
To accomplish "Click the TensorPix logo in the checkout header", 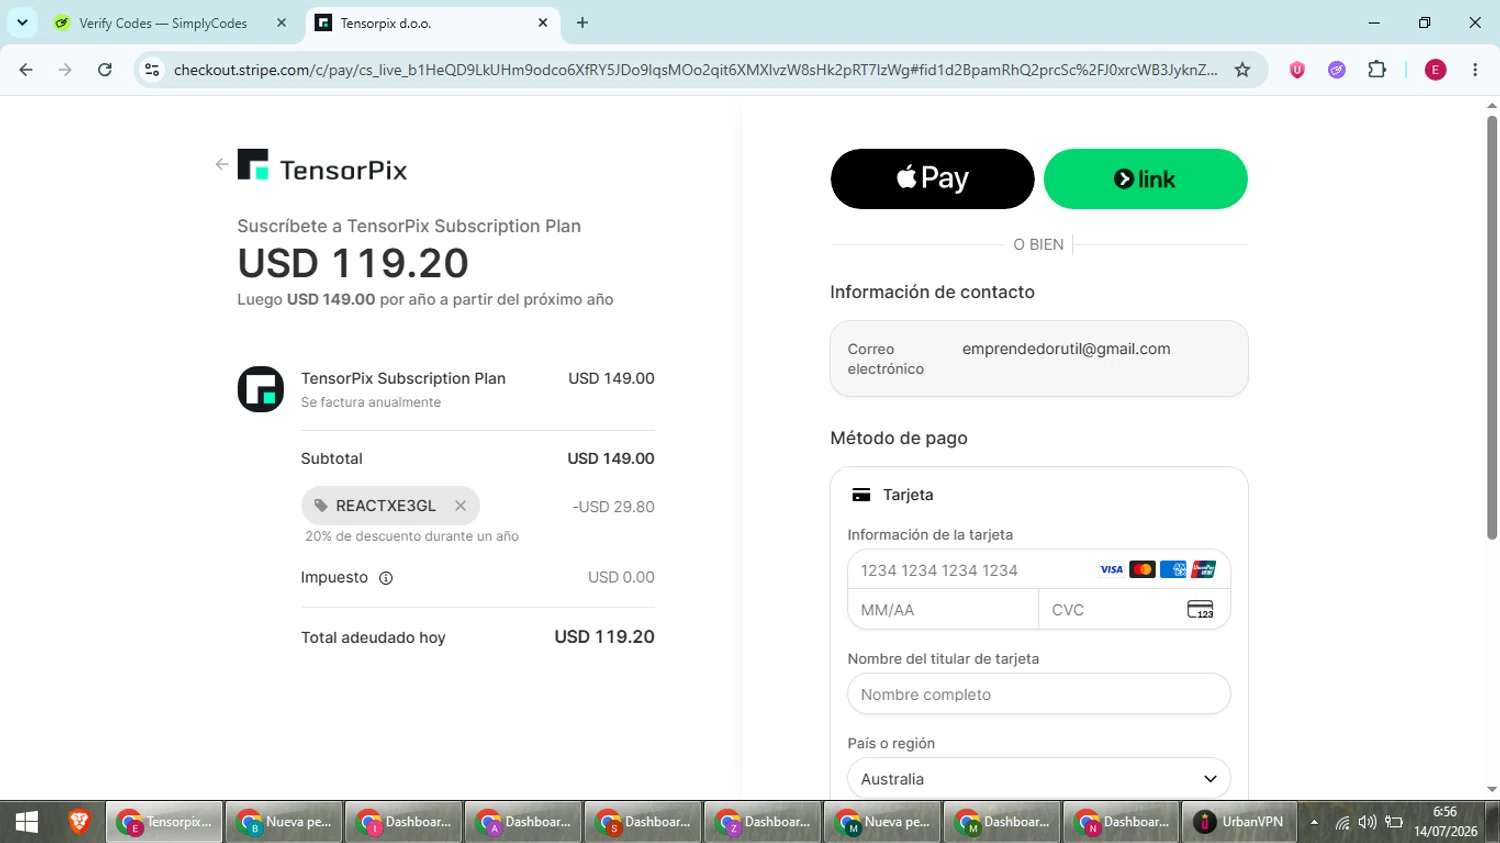I will [322, 167].
